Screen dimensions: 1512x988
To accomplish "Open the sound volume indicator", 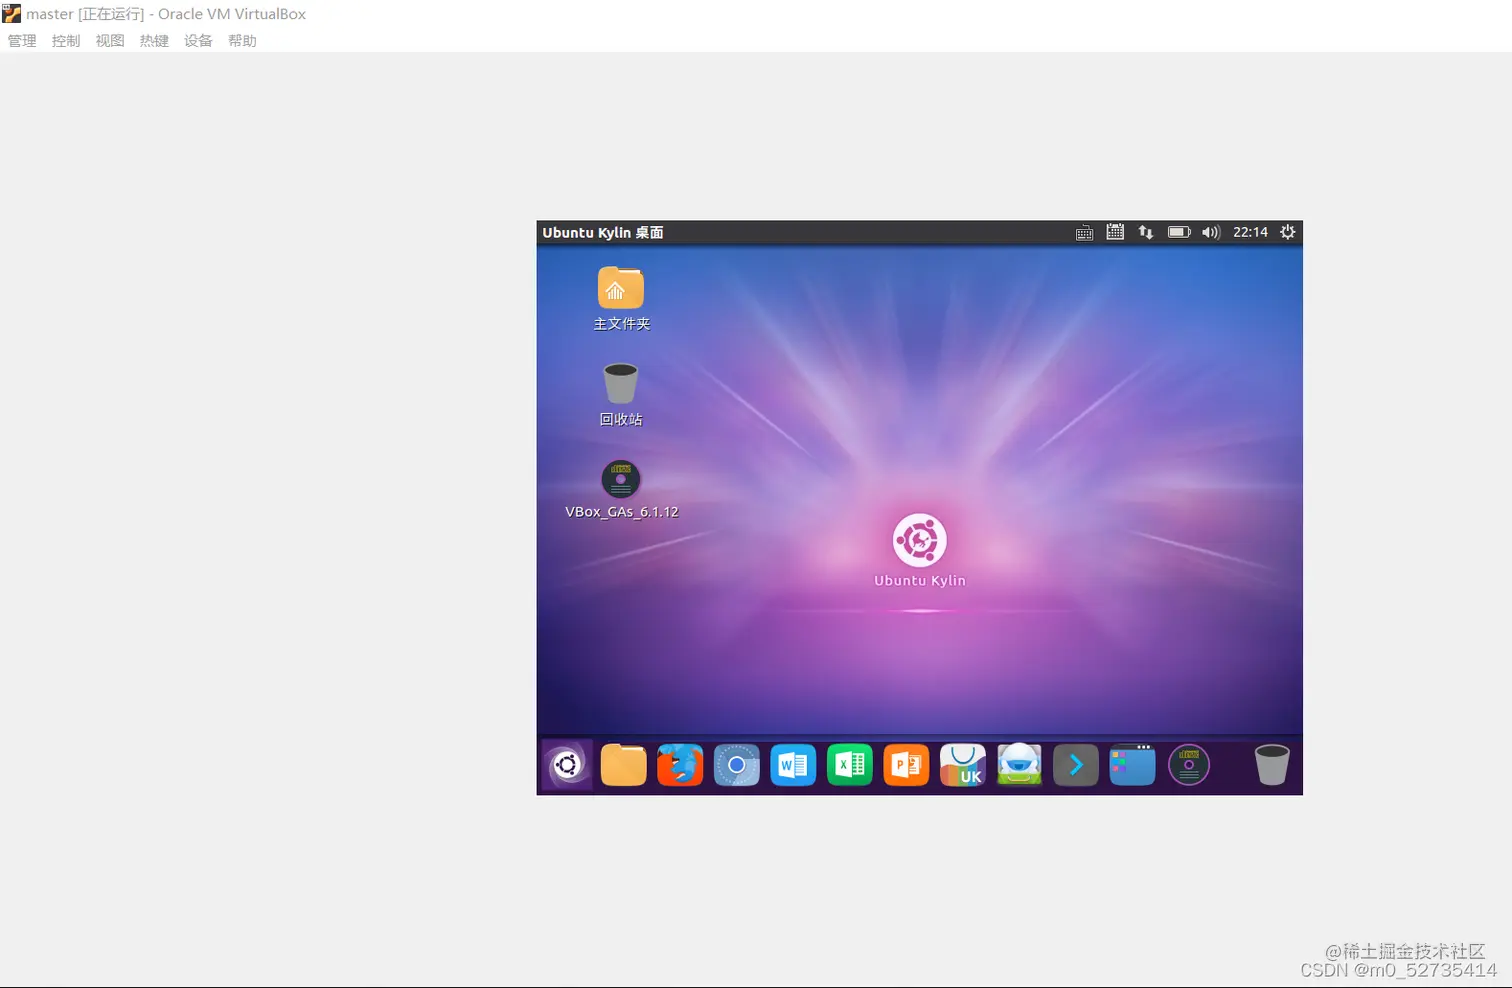I will coord(1211,232).
